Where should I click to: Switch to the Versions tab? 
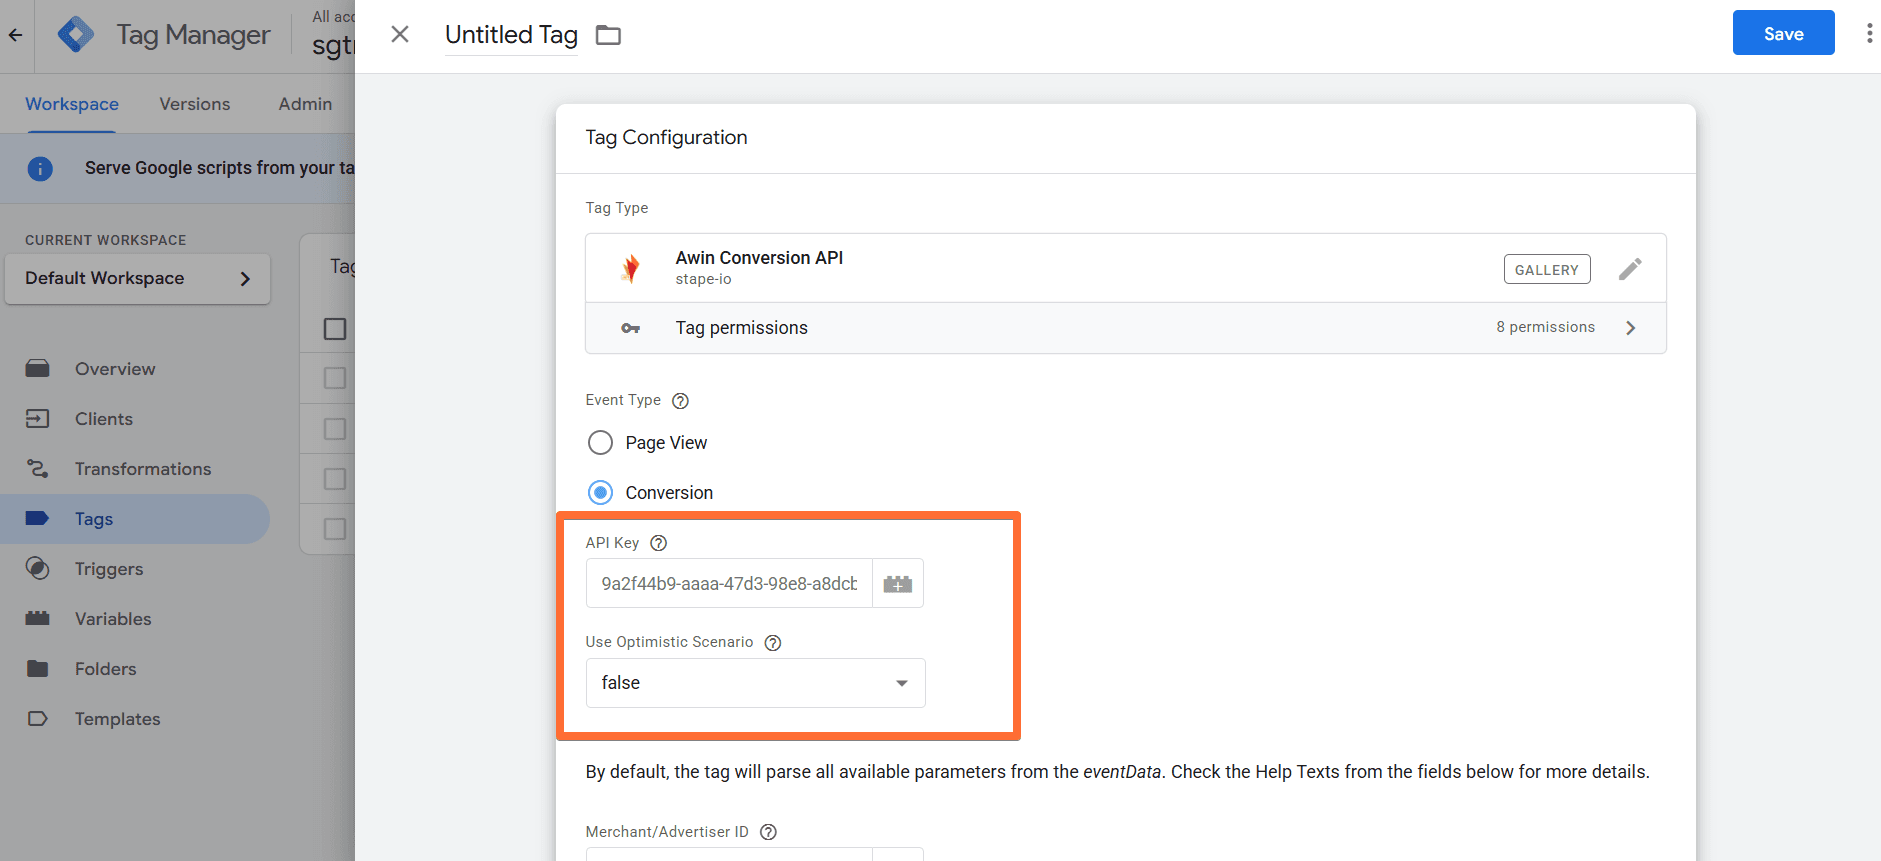(194, 104)
